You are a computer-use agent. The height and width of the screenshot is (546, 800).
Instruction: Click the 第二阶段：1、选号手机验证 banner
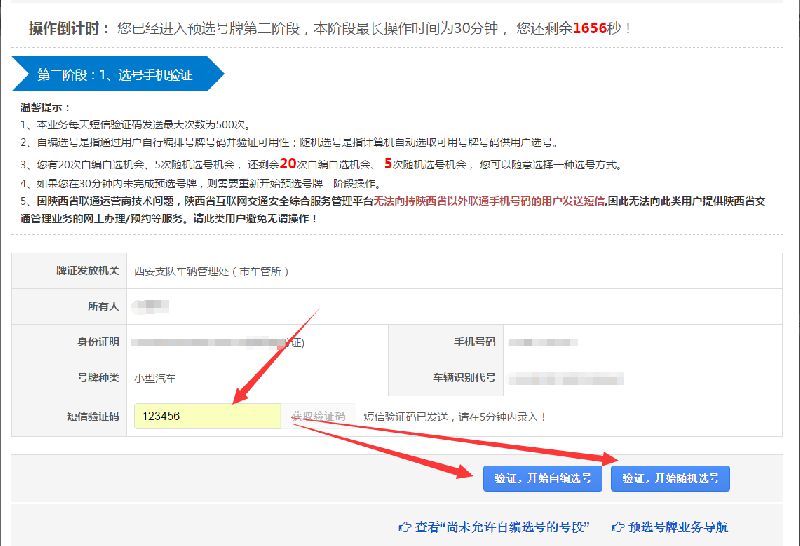[118, 74]
